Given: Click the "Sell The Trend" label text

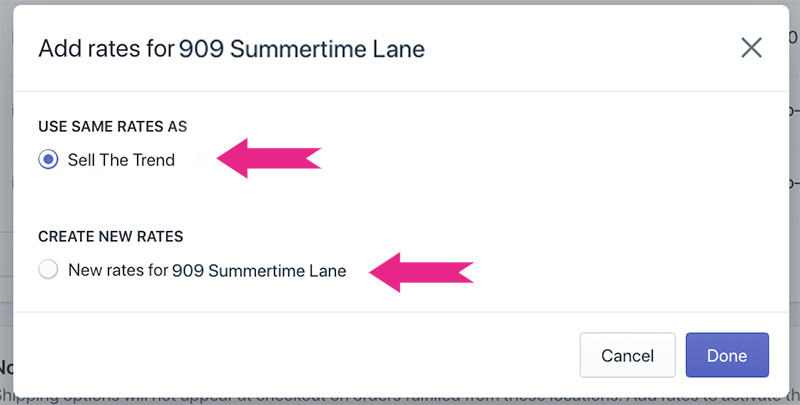Looking at the screenshot, I should point(121,160).
